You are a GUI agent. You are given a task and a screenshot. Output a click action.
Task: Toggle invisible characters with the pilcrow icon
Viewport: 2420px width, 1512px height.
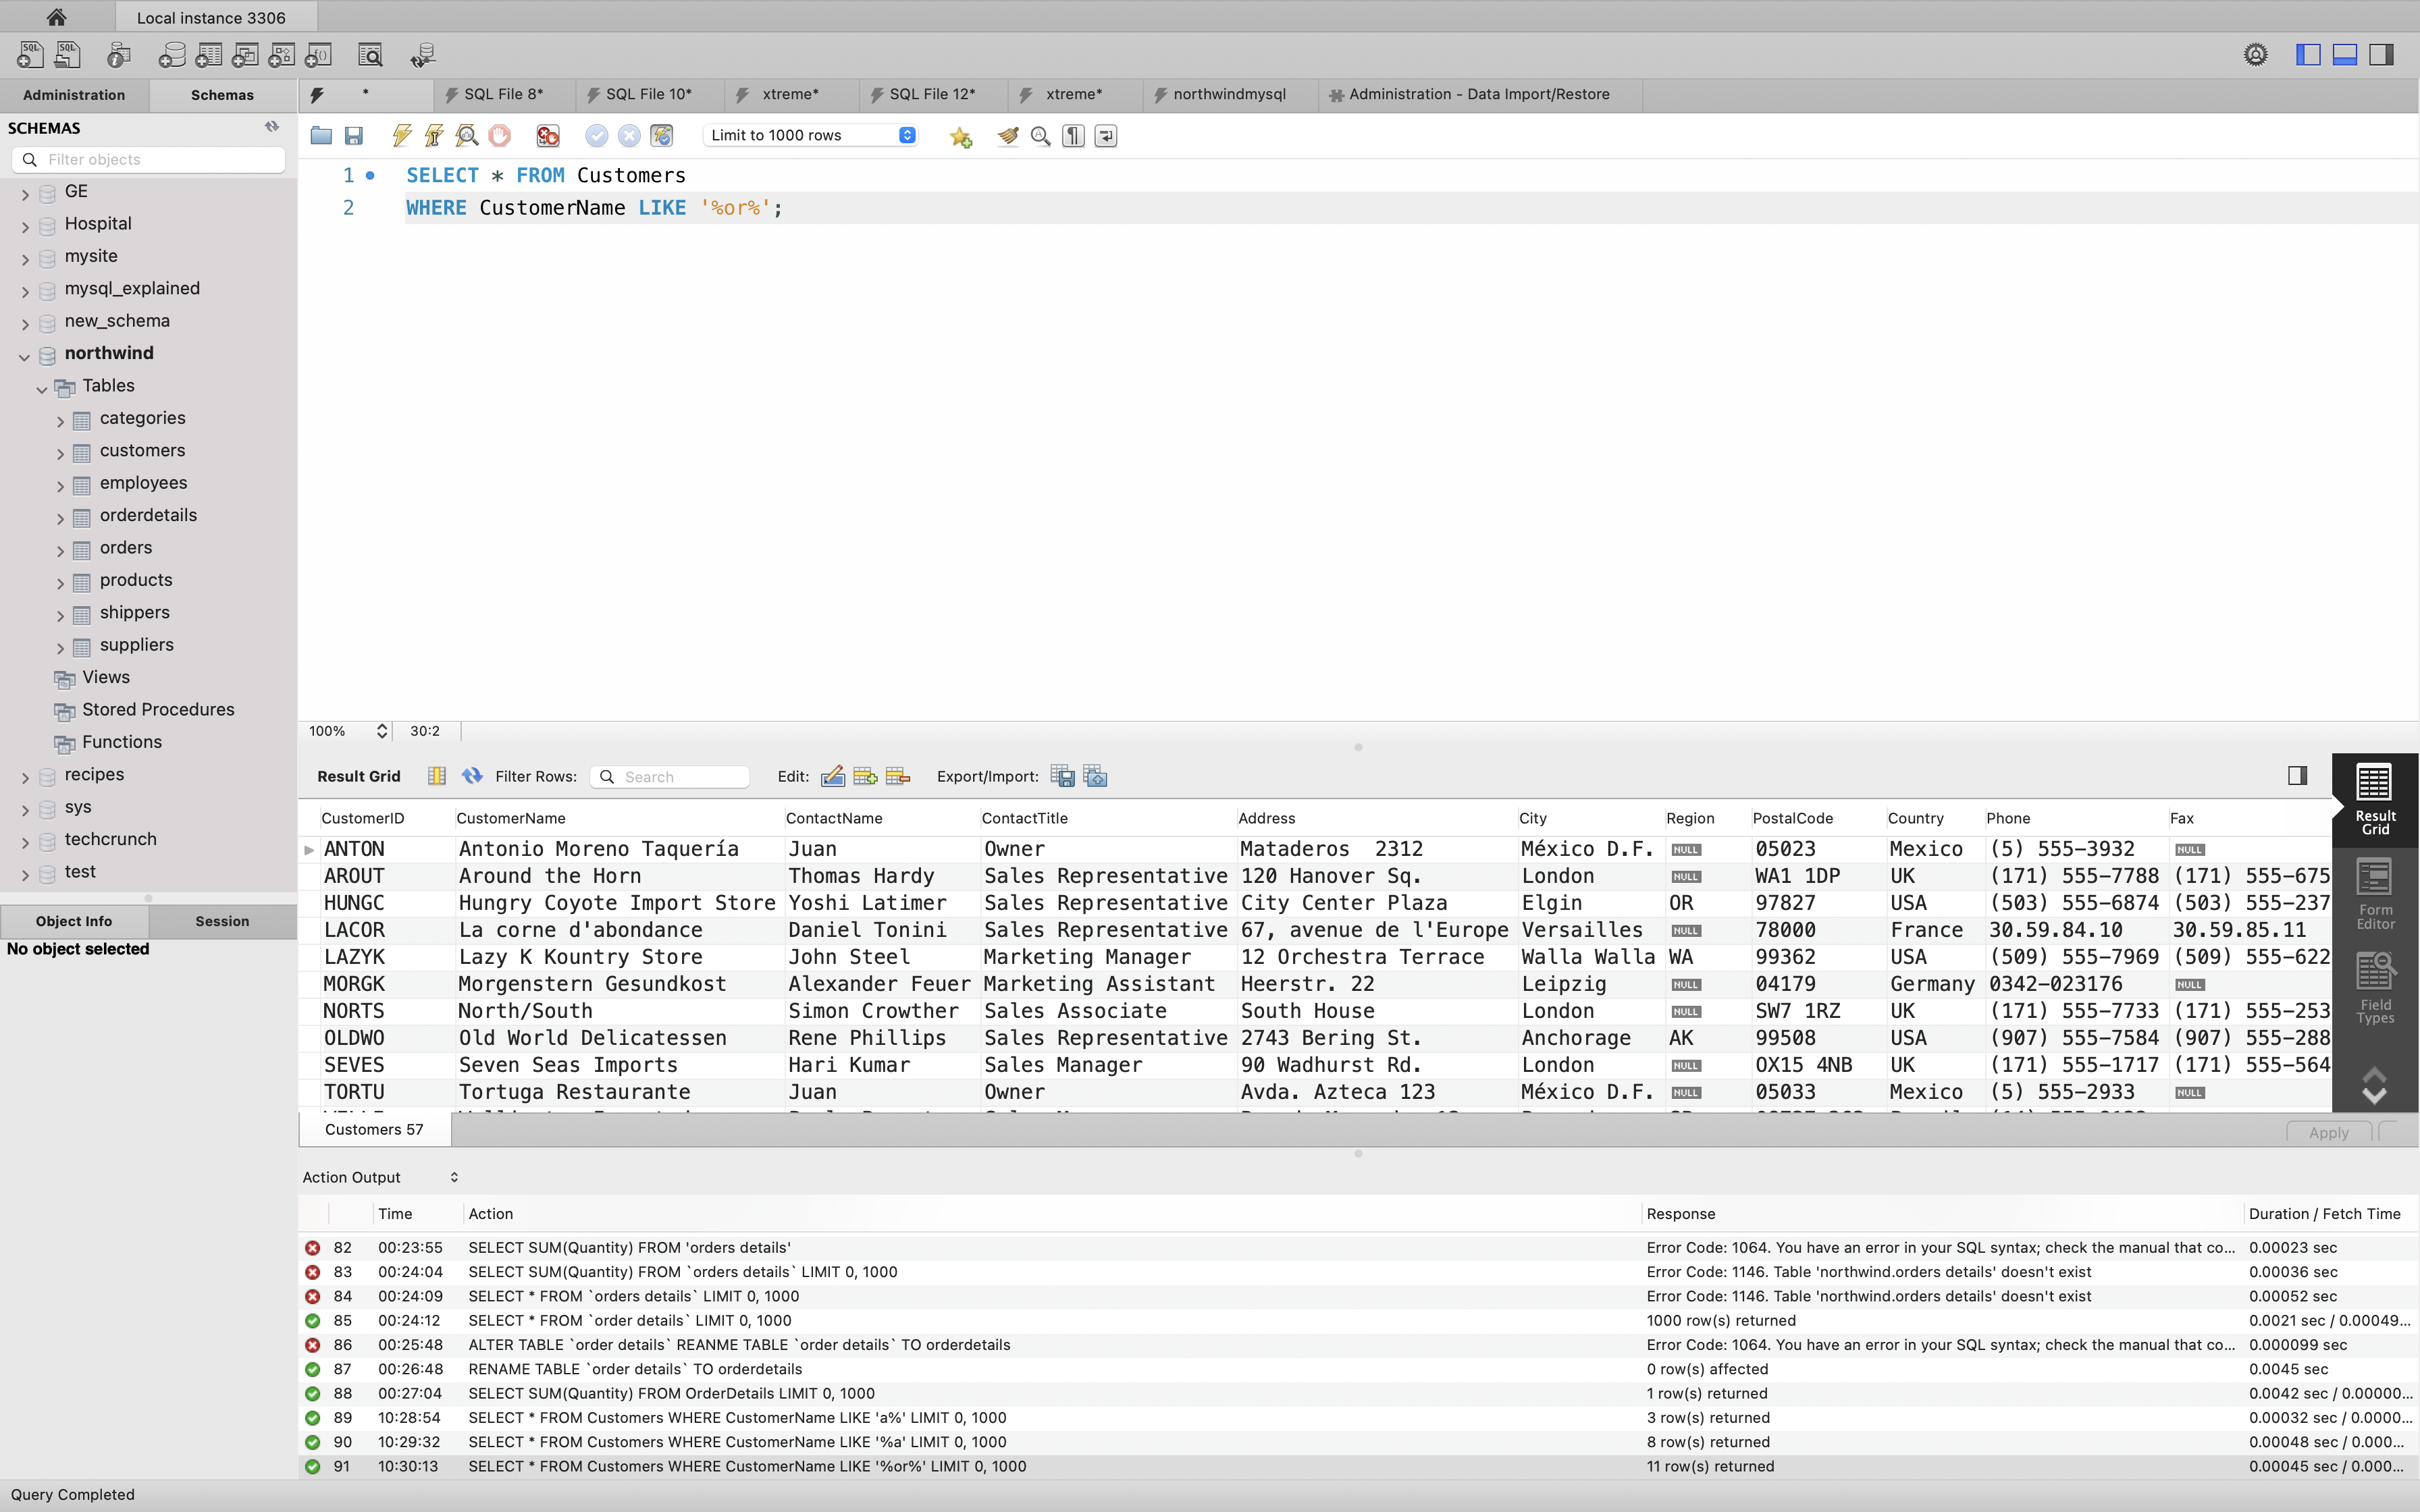[1073, 135]
